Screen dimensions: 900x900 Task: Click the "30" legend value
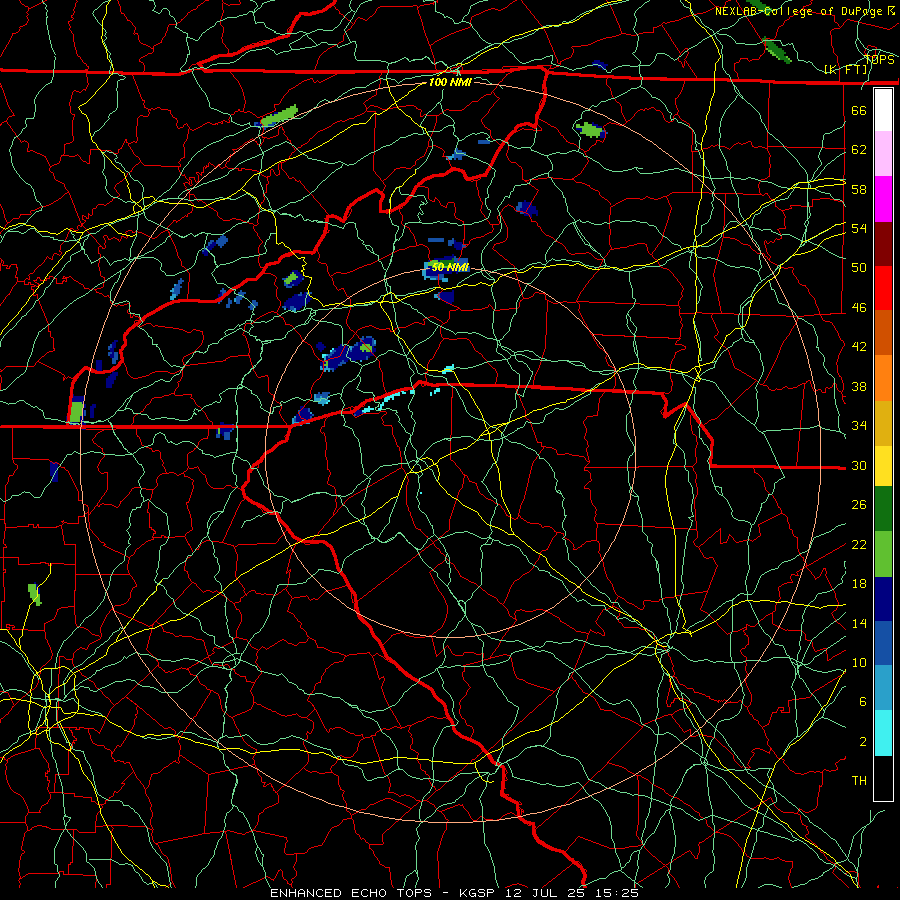(x=859, y=465)
